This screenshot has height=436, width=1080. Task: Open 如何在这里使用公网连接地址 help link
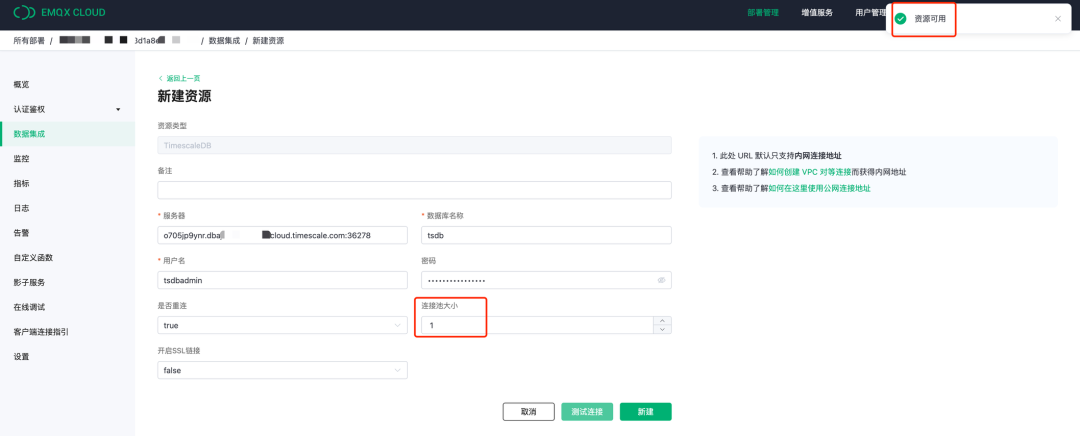[820, 188]
